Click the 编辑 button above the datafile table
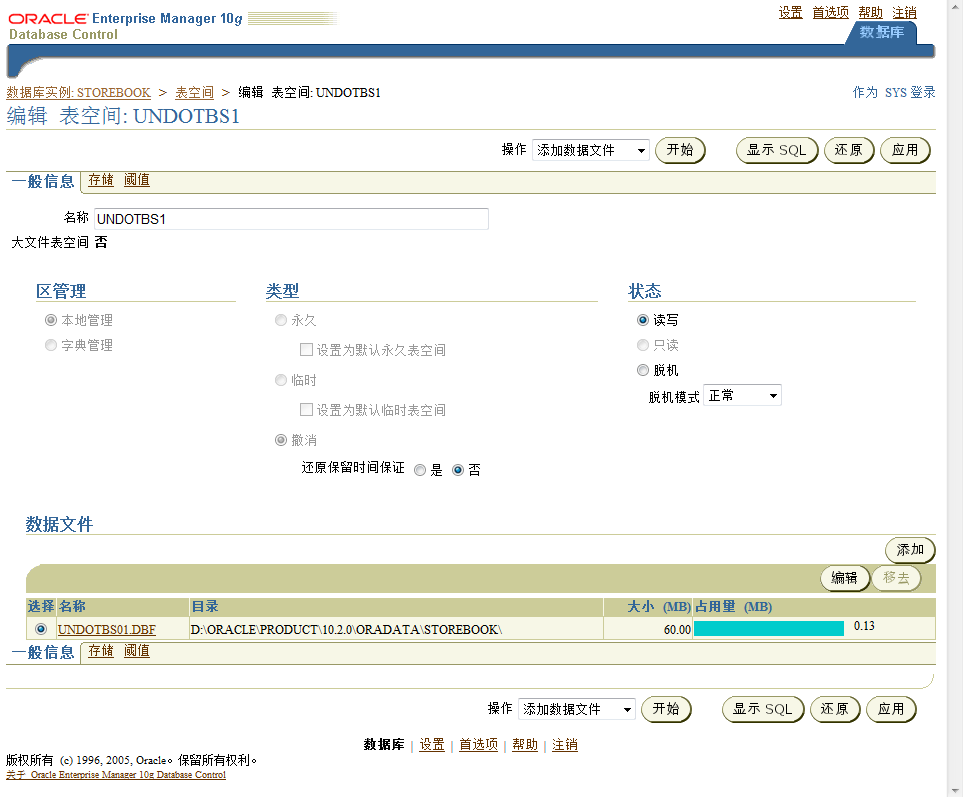This screenshot has height=797, width=963. pos(844,578)
